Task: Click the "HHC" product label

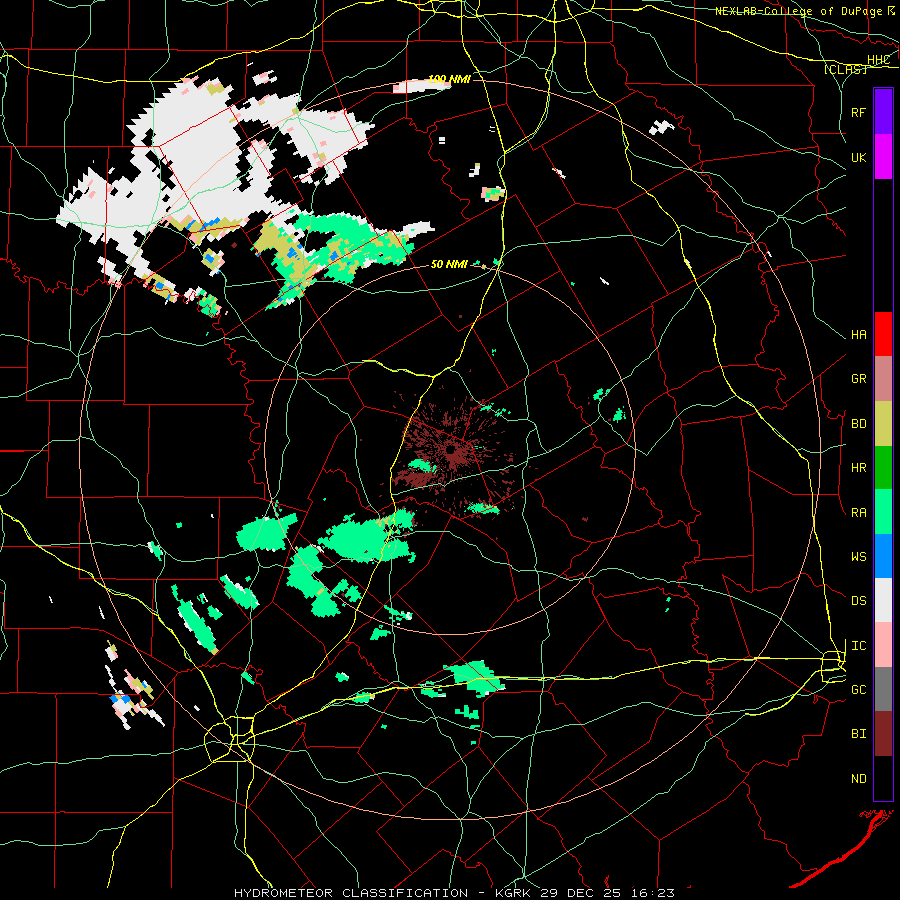Action: 878,60
